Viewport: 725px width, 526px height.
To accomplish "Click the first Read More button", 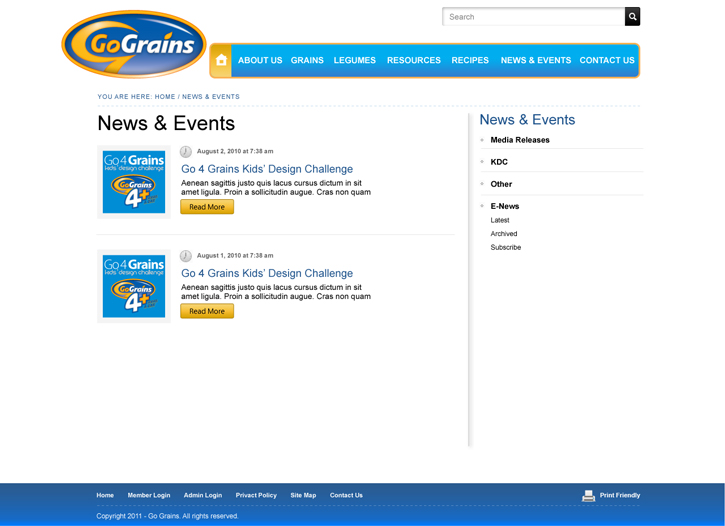I will tap(207, 207).
